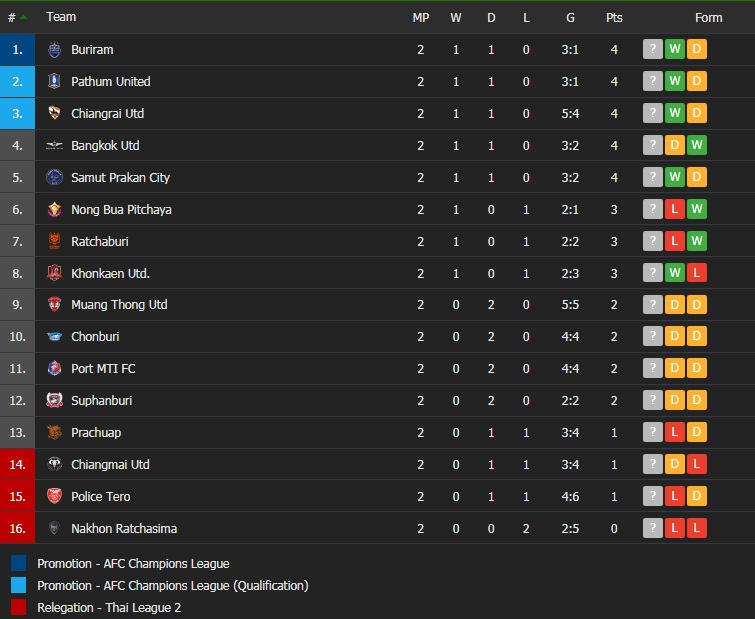
Task: Sort the table by Form column header
Action: 708,17
